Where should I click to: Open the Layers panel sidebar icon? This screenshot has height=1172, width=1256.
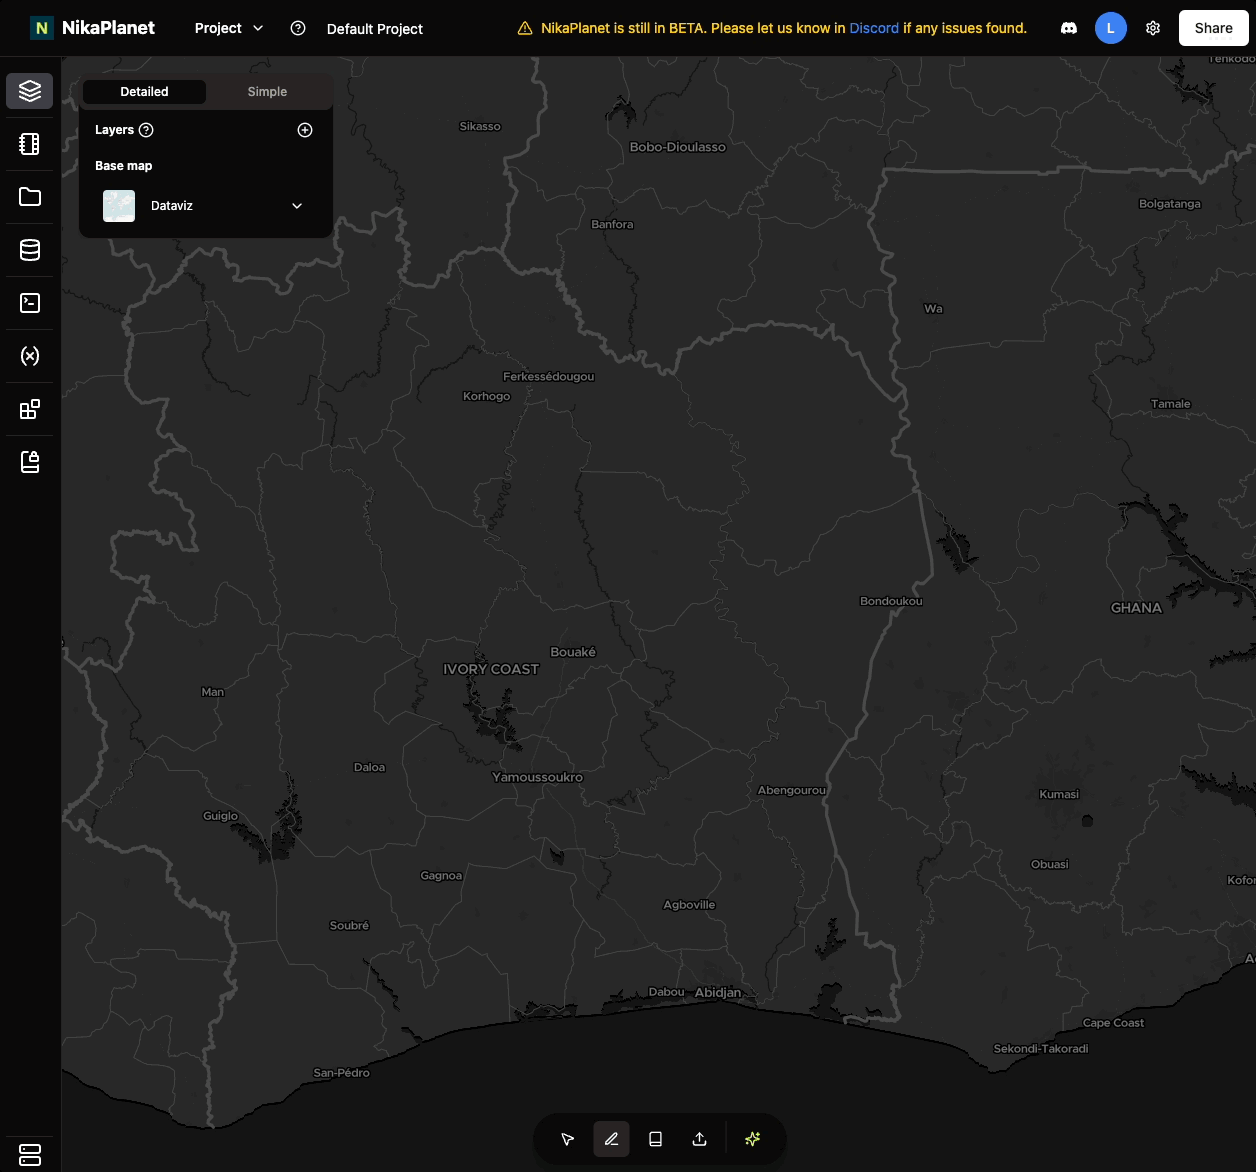30,91
